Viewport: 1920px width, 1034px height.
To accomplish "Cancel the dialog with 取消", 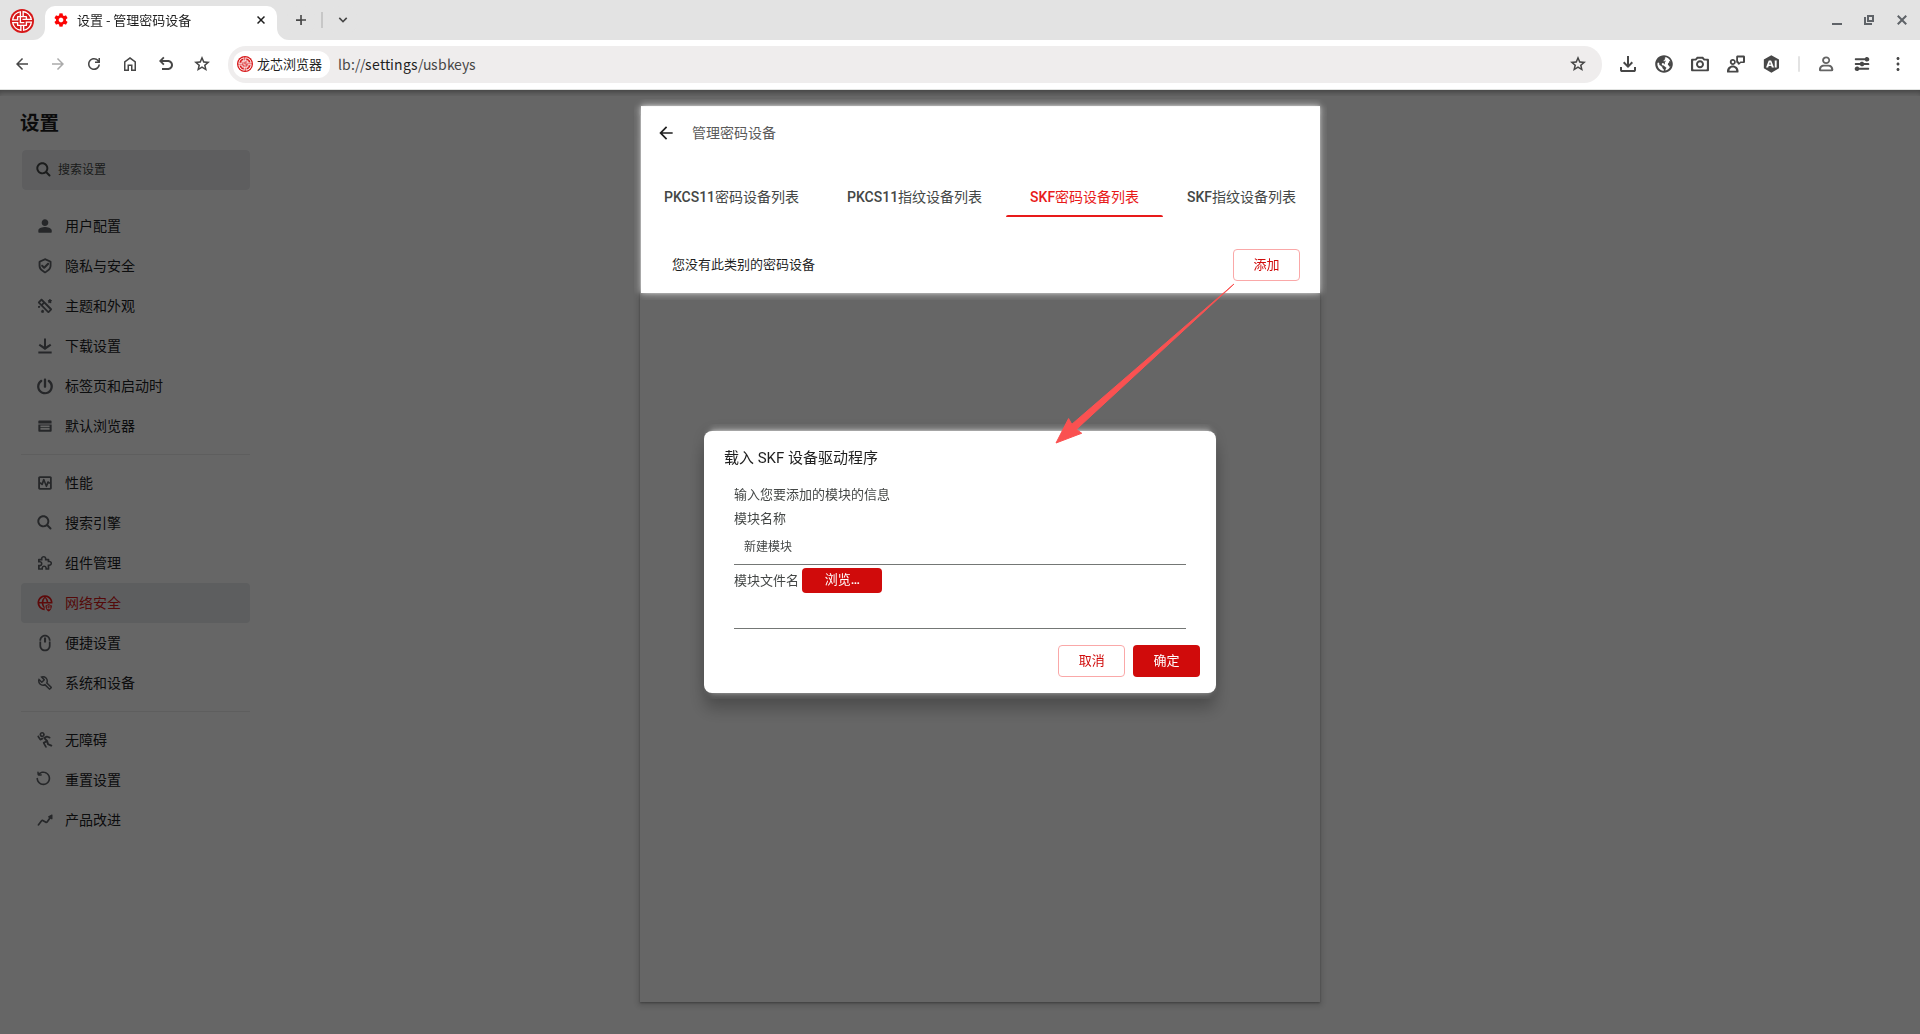I will 1091,661.
